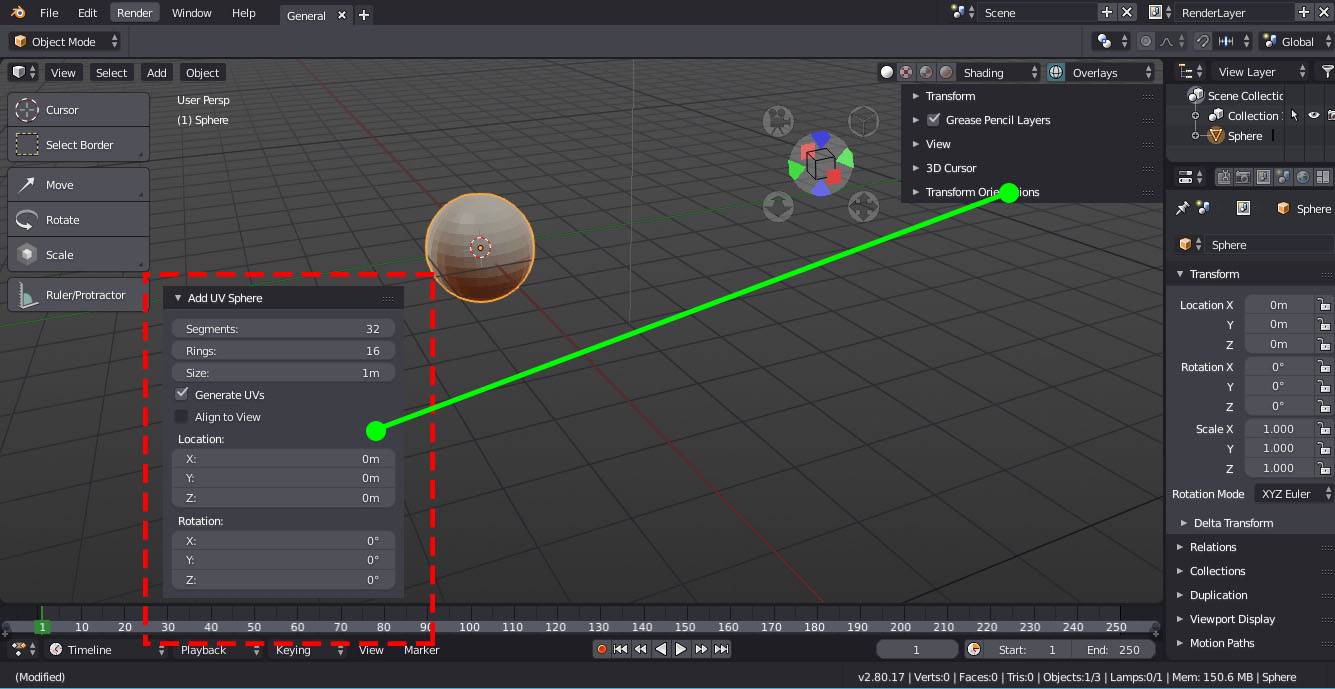Click the orbit view gizmo
Viewport: 1335px width, 689px height.
778,207
